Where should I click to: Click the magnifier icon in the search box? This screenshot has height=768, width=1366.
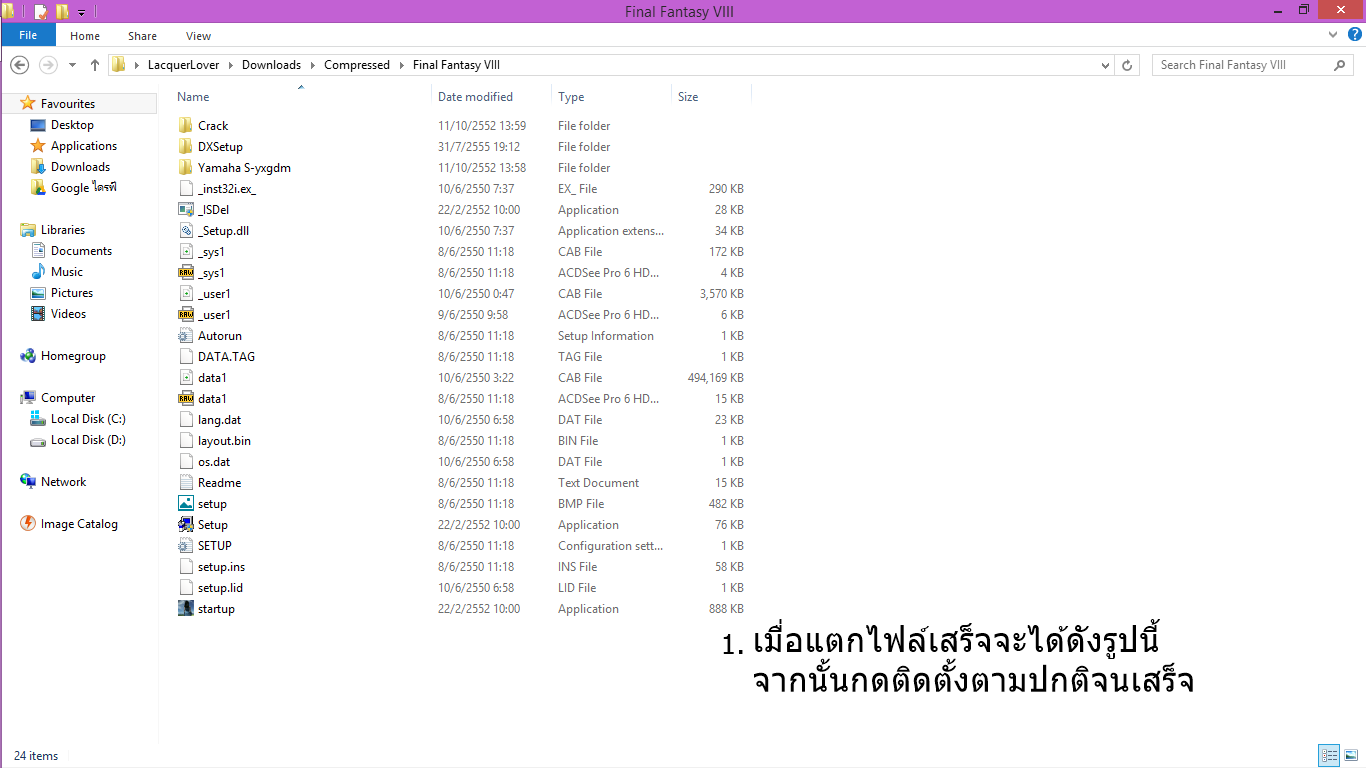click(x=1340, y=65)
